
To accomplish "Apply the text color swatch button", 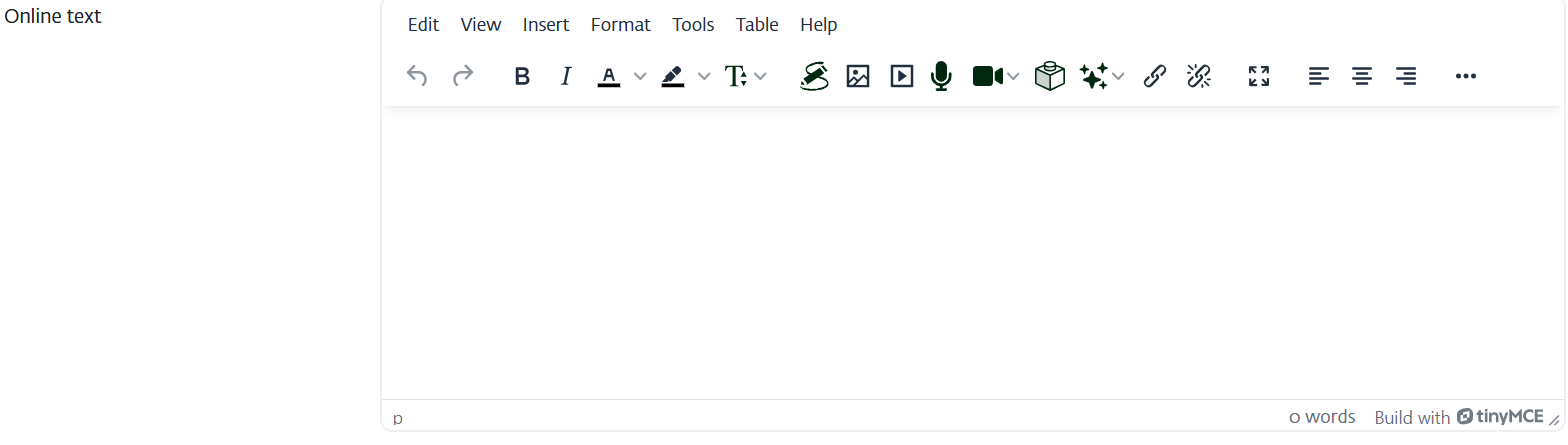I will [x=609, y=76].
